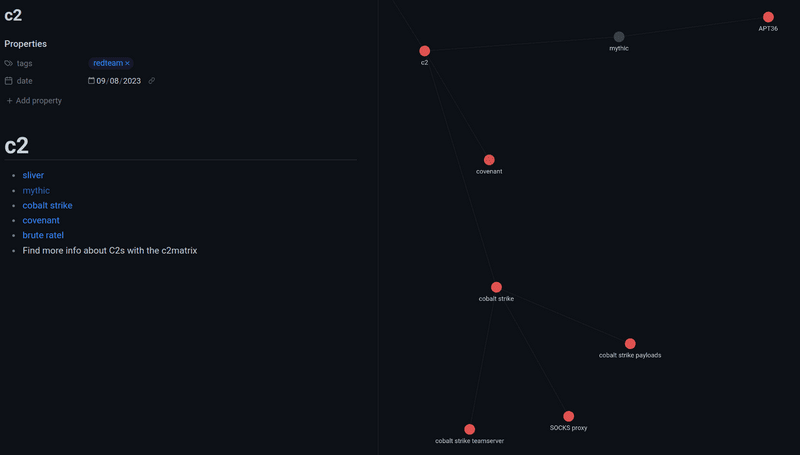
Task: Remove the redteam tag with x
Action: pyautogui.click(x=128, y=63)
